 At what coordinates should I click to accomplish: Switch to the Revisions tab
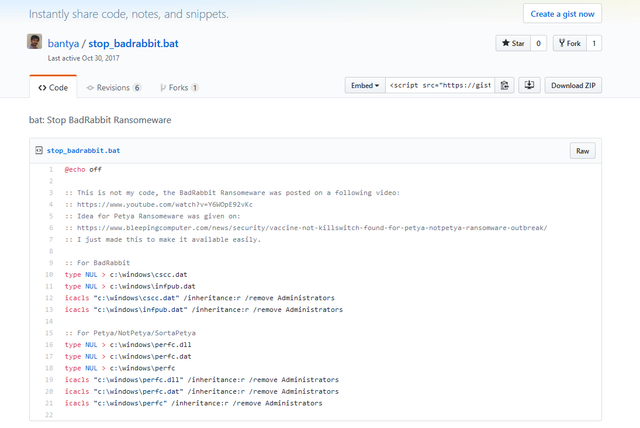[x=114, y=88]
